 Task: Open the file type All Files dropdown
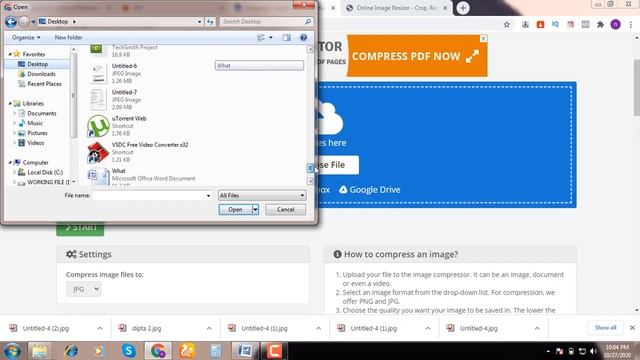click(262, 196)
